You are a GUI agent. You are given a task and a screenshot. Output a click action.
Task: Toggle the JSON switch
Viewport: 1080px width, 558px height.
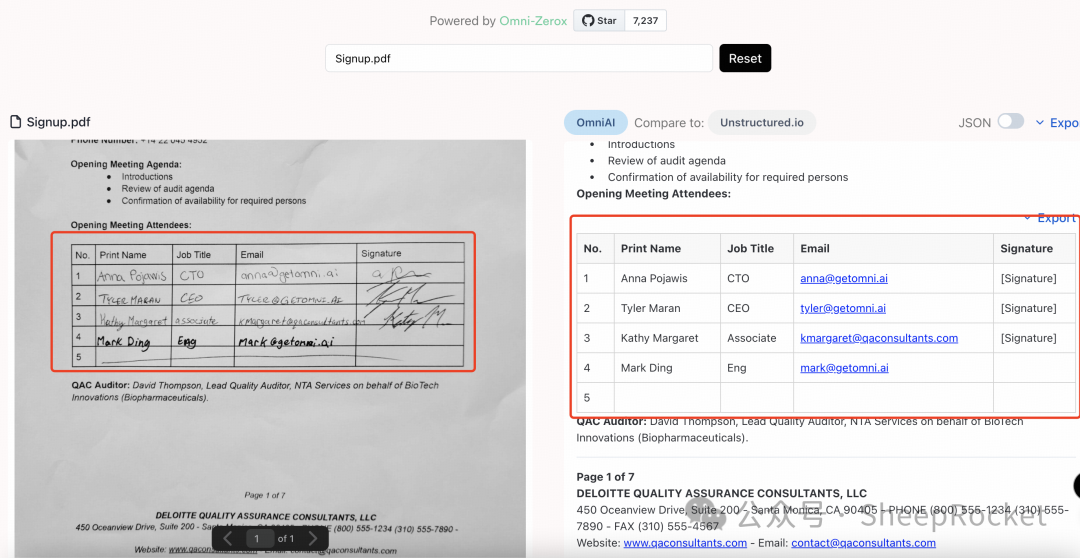pos(1010,121)
